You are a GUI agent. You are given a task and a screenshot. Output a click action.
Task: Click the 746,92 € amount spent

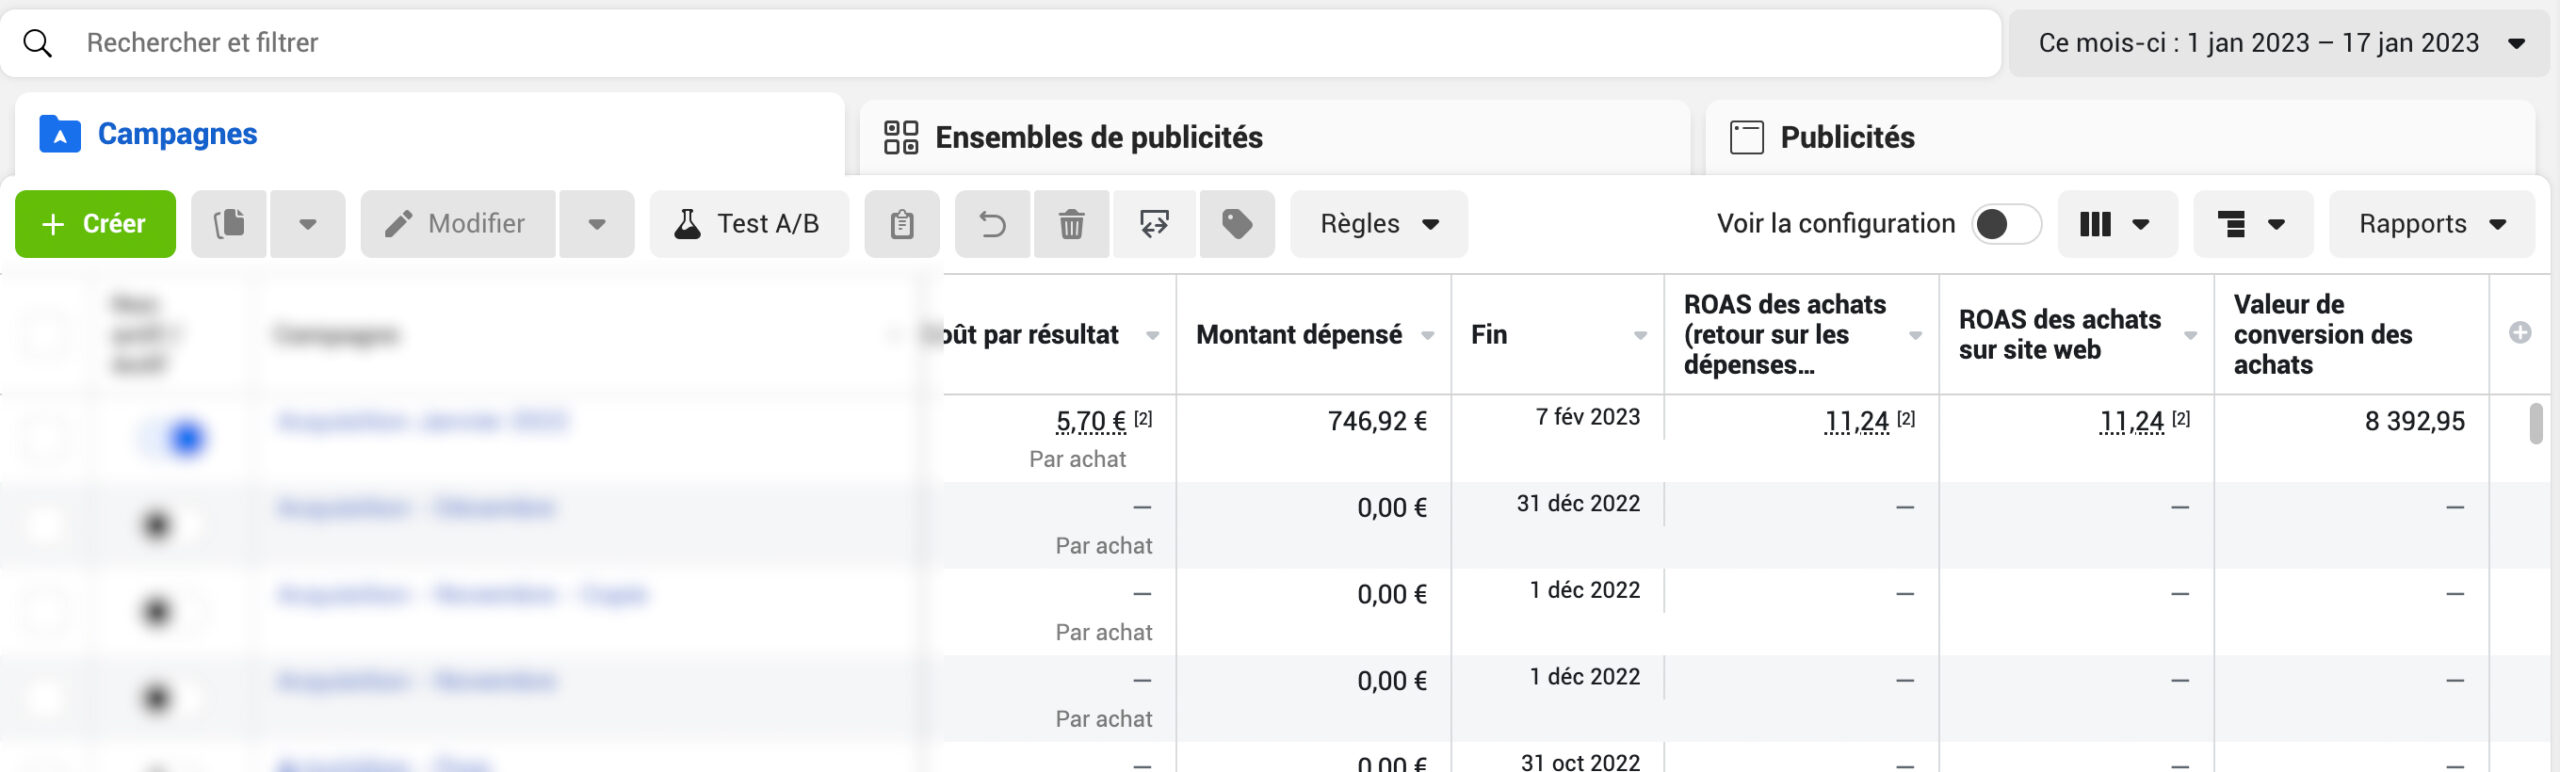[1377, 421]
